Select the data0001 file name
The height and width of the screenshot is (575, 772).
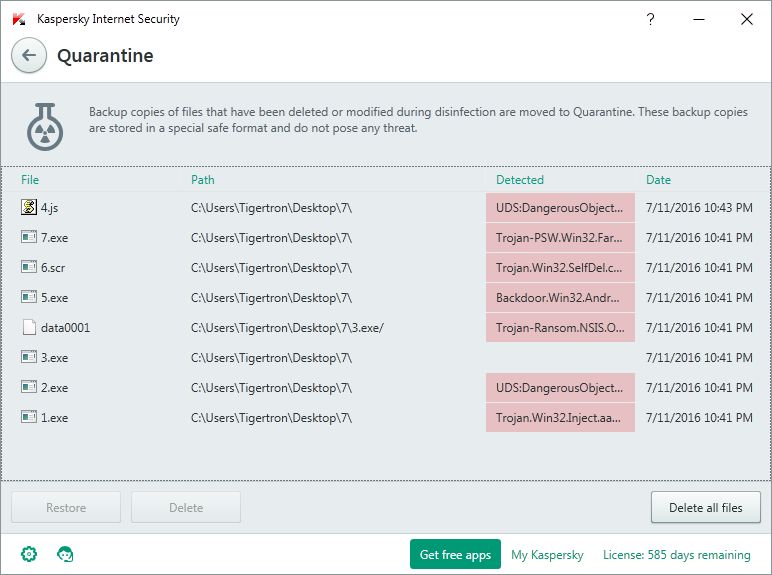(65, 328)
